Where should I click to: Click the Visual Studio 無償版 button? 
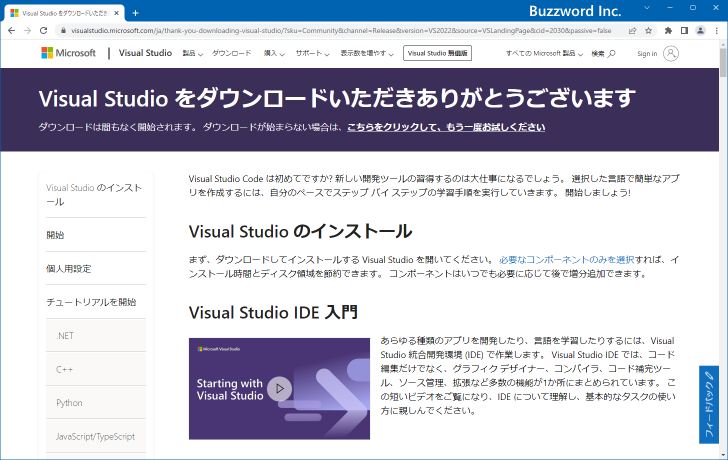point(437,53)
